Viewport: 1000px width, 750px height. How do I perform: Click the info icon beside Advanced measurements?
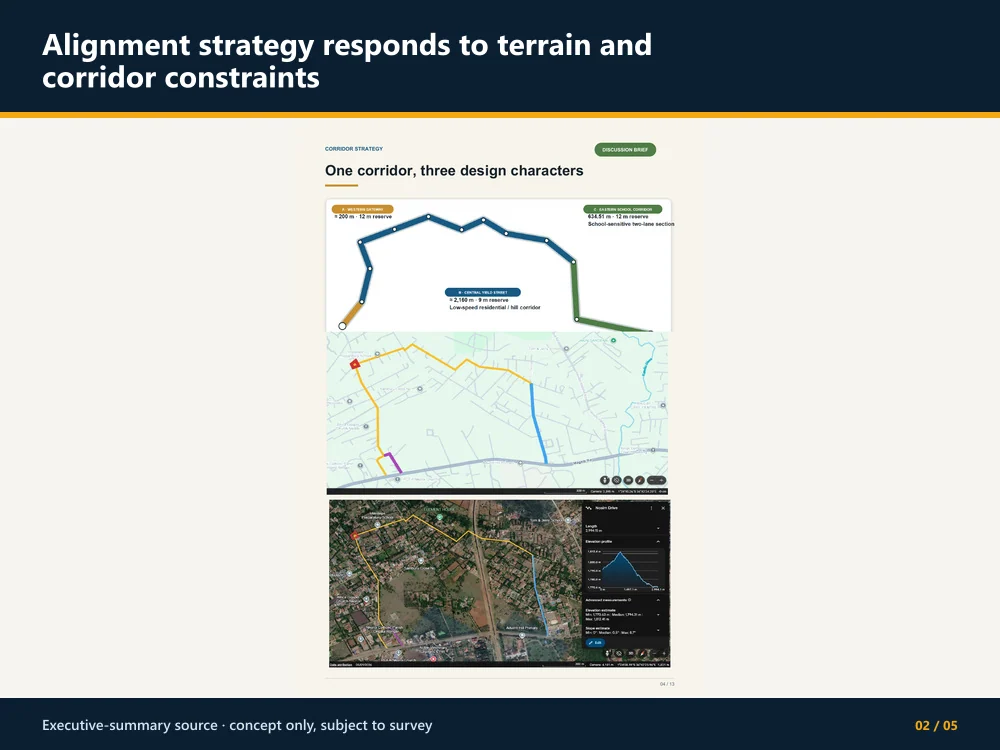coord(629,600)
